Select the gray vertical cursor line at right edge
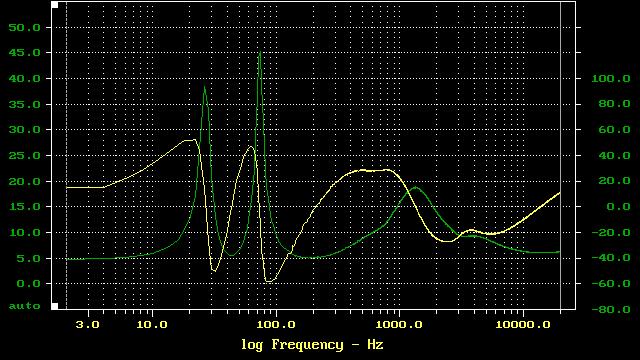This screenshot has height=360, width=640. tap(560, 155)
